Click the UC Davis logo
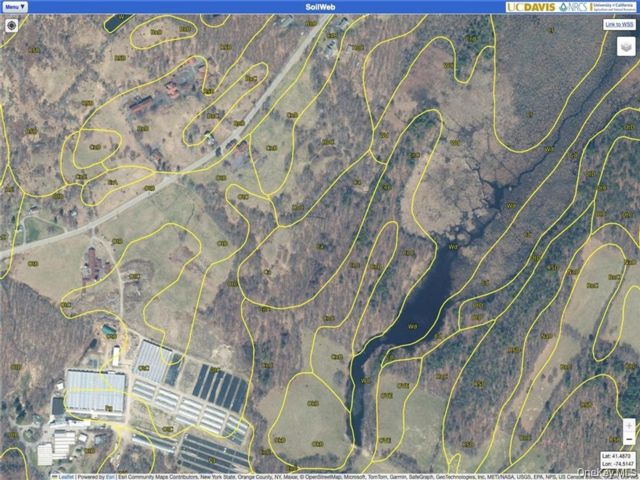 [531, 7]
